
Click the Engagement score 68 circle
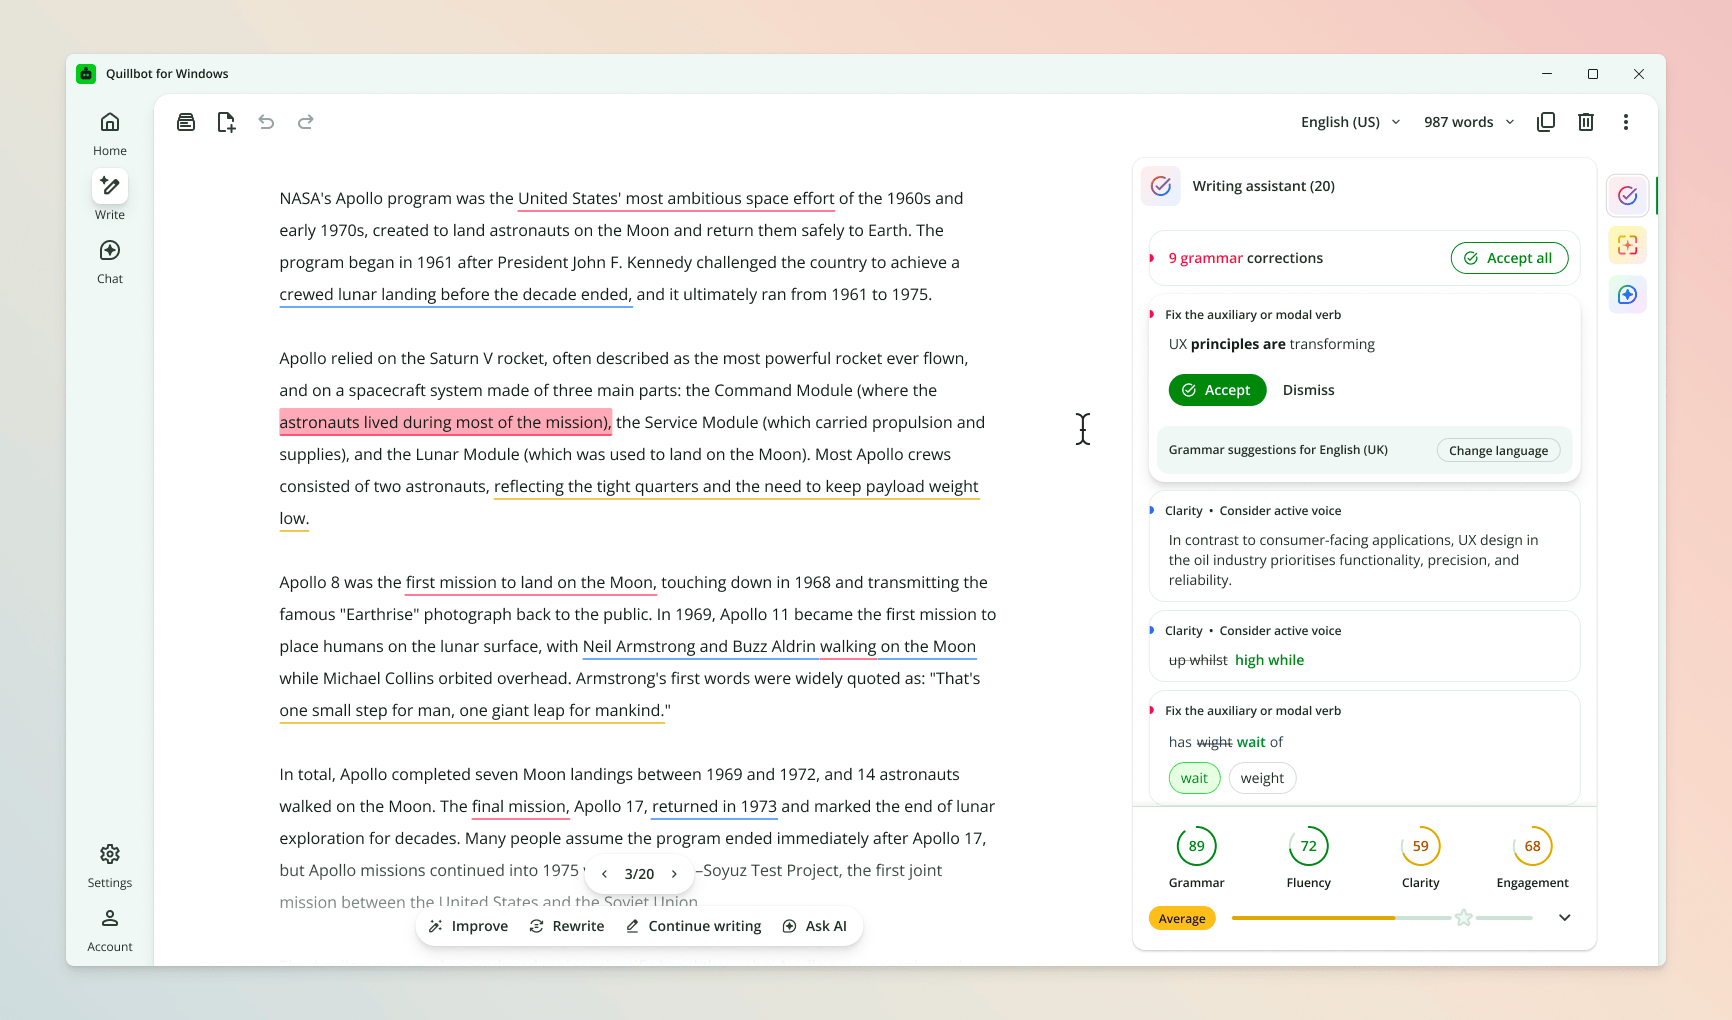[1533, 846]
